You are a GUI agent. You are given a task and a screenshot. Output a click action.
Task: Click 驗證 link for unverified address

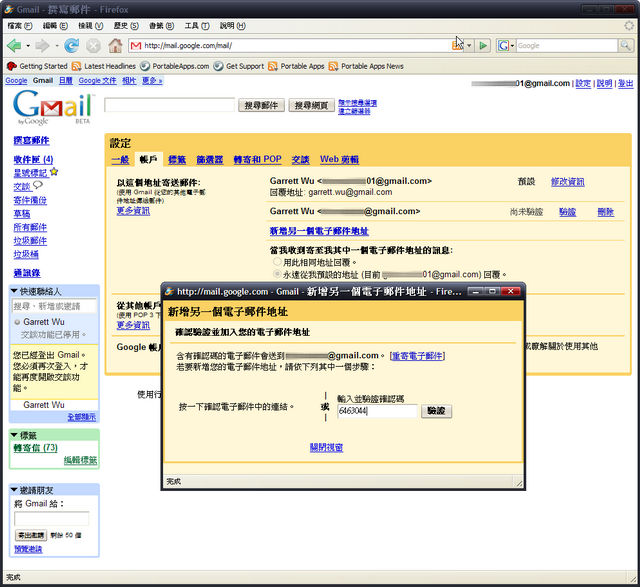567,212
